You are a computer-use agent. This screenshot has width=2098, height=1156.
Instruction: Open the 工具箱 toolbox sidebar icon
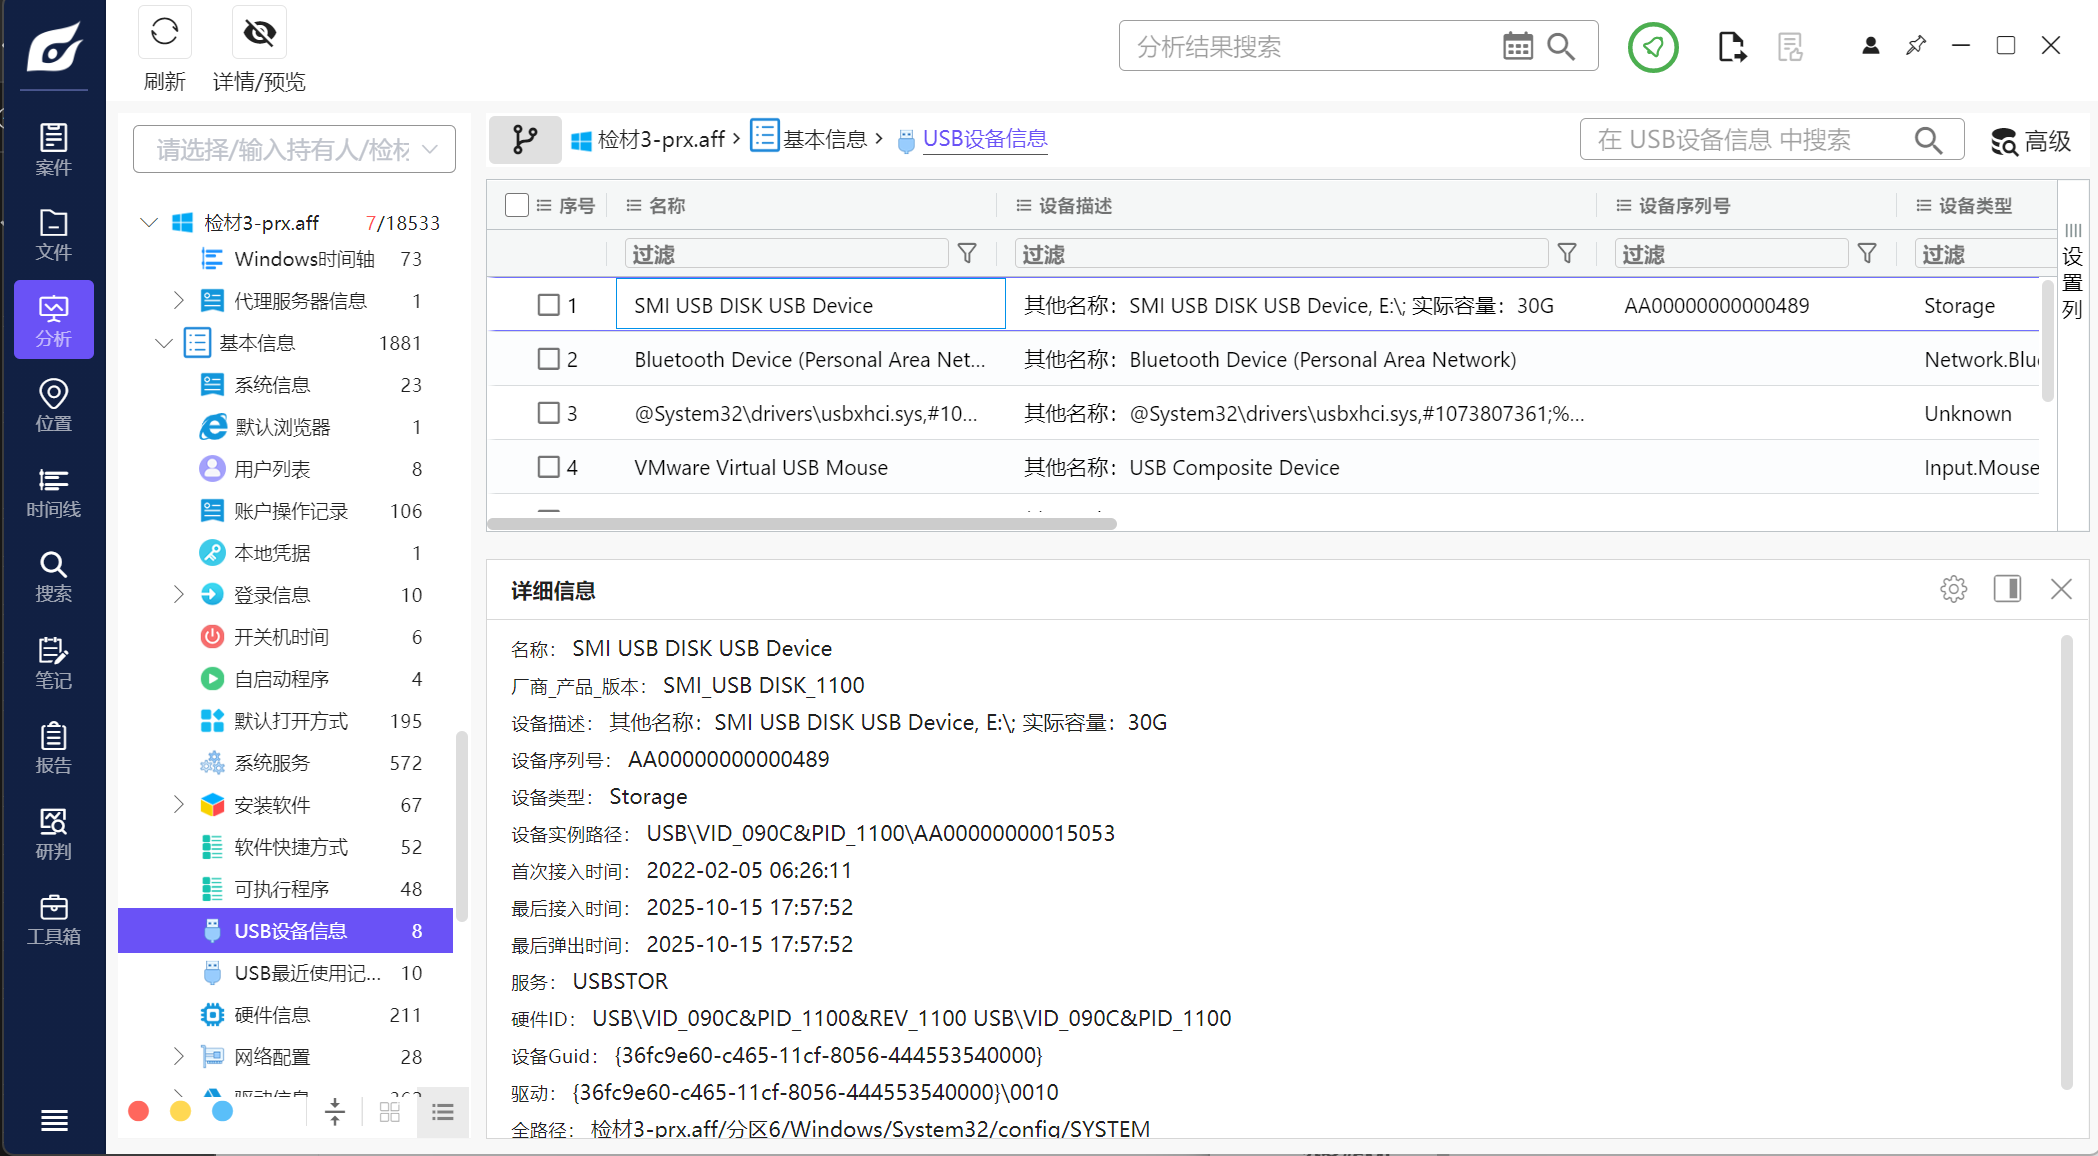[x=53, y=919]
